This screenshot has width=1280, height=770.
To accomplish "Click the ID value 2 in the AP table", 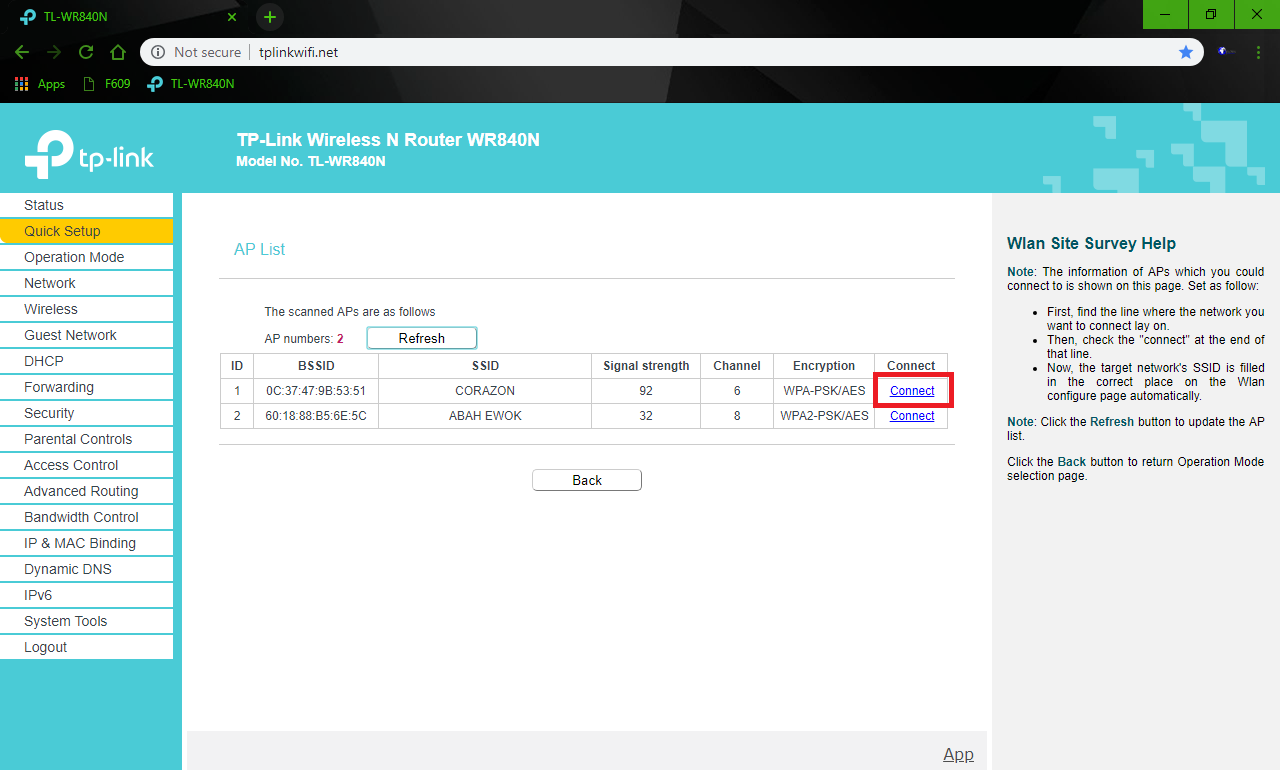I will coord(237,416).
